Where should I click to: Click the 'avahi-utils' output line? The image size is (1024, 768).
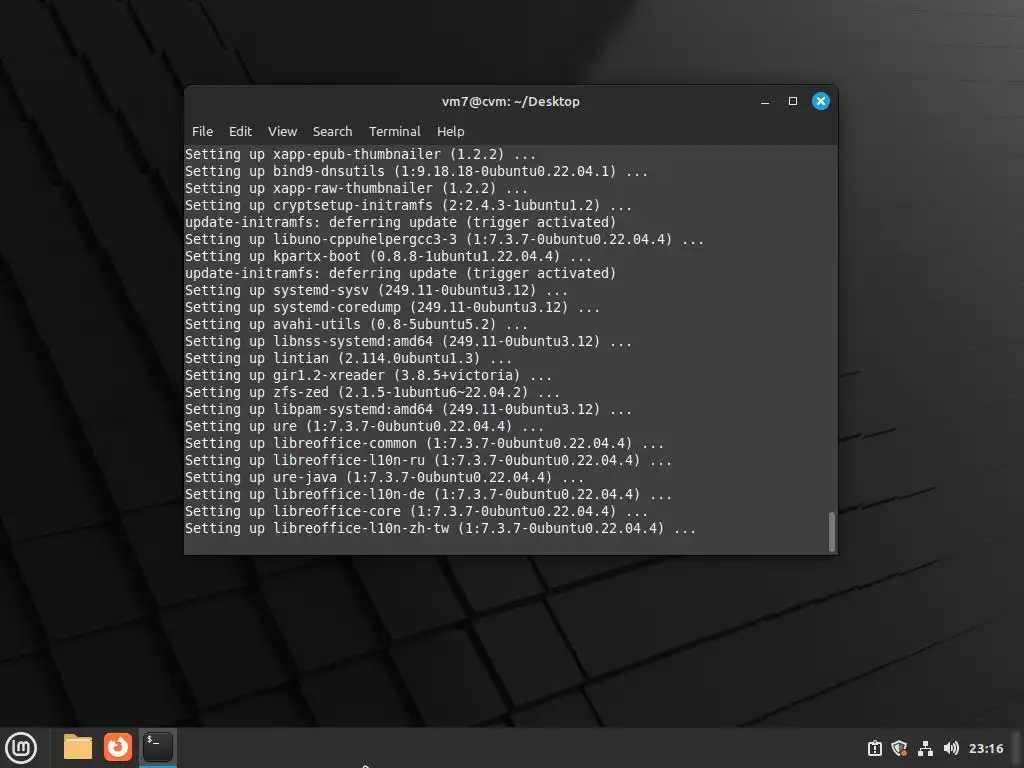pos(357,324)
